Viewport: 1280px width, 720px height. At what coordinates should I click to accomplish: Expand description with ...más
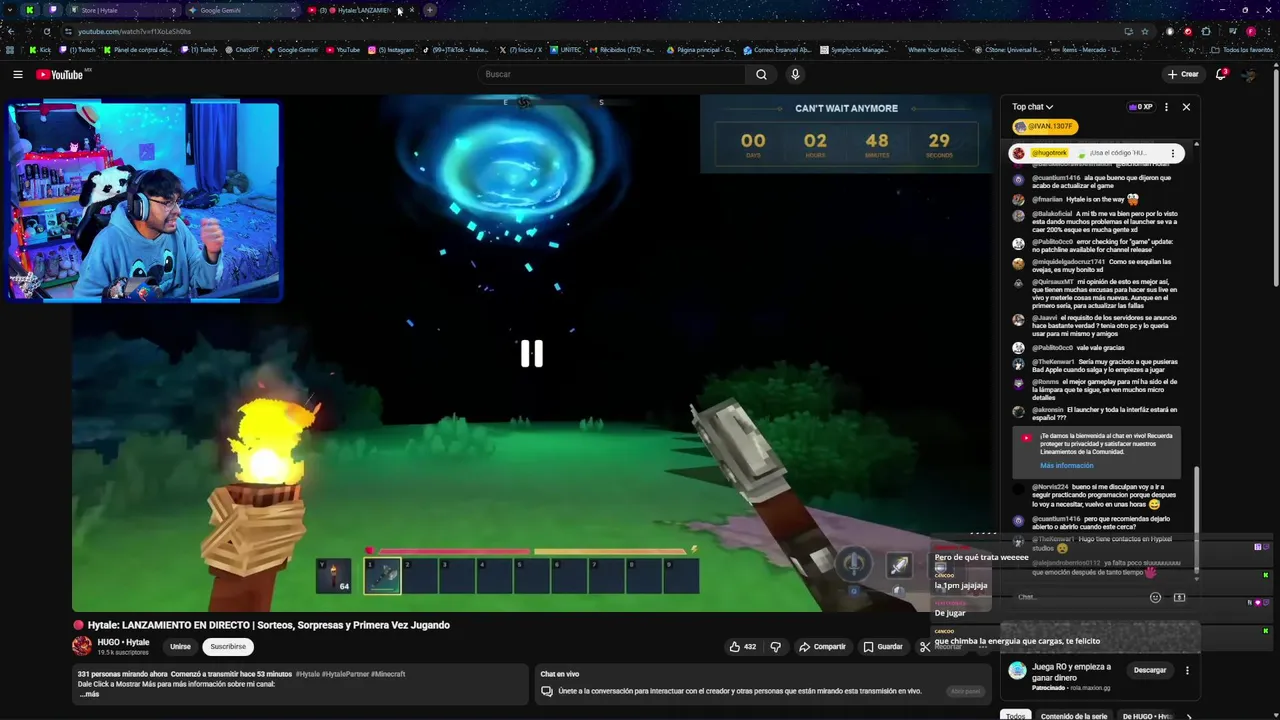coord(89,694)
